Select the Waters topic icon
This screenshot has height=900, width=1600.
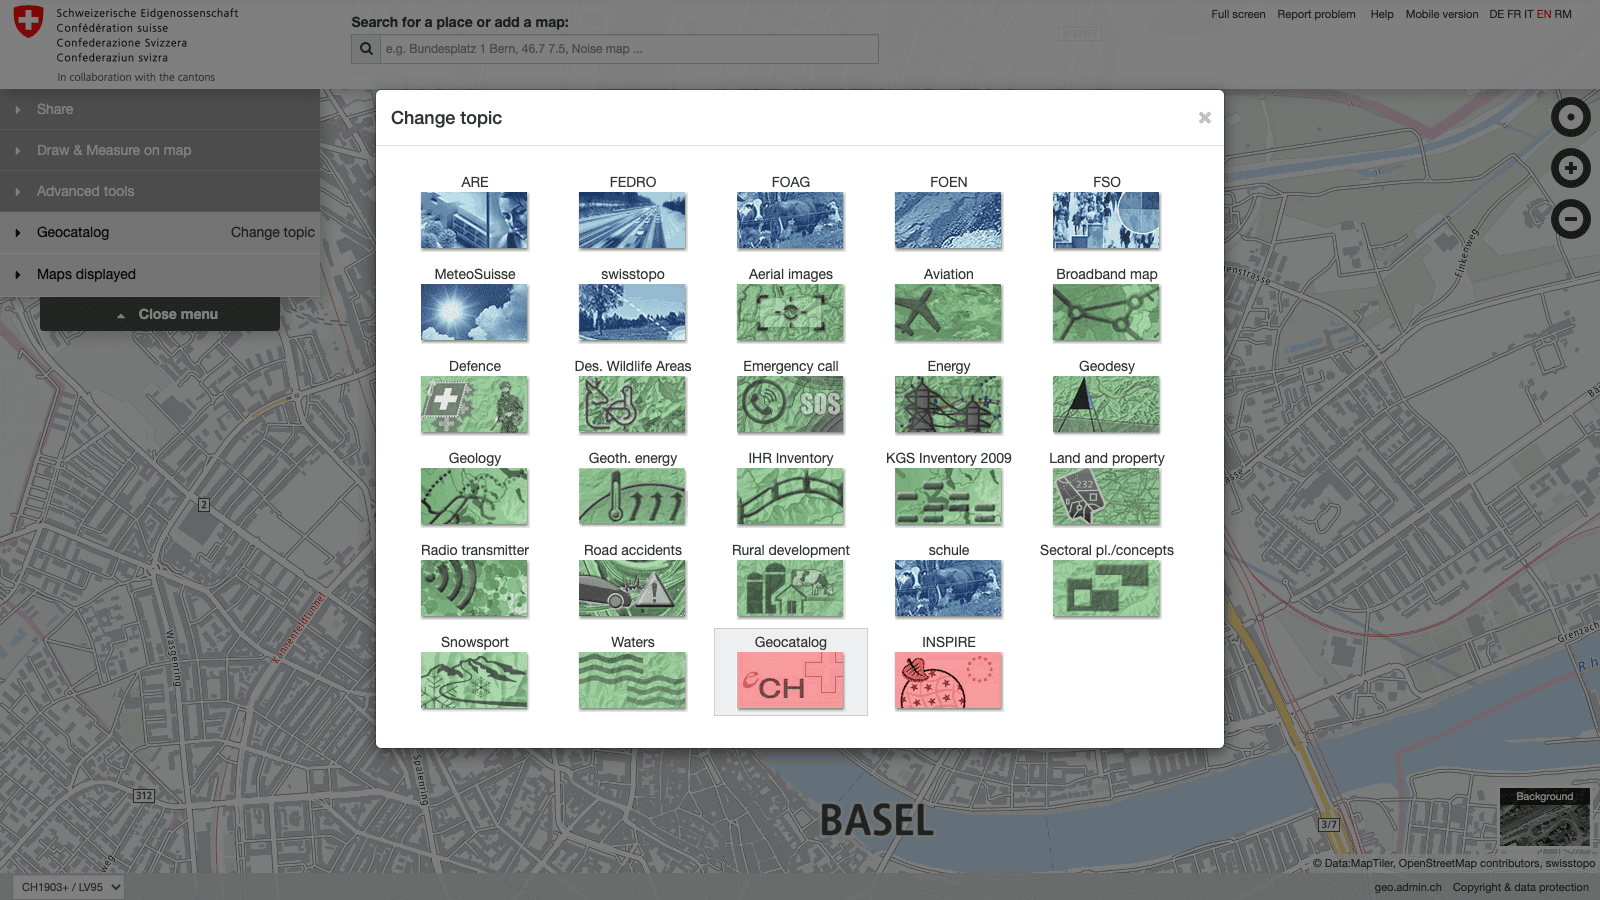(x=632, y=680)
